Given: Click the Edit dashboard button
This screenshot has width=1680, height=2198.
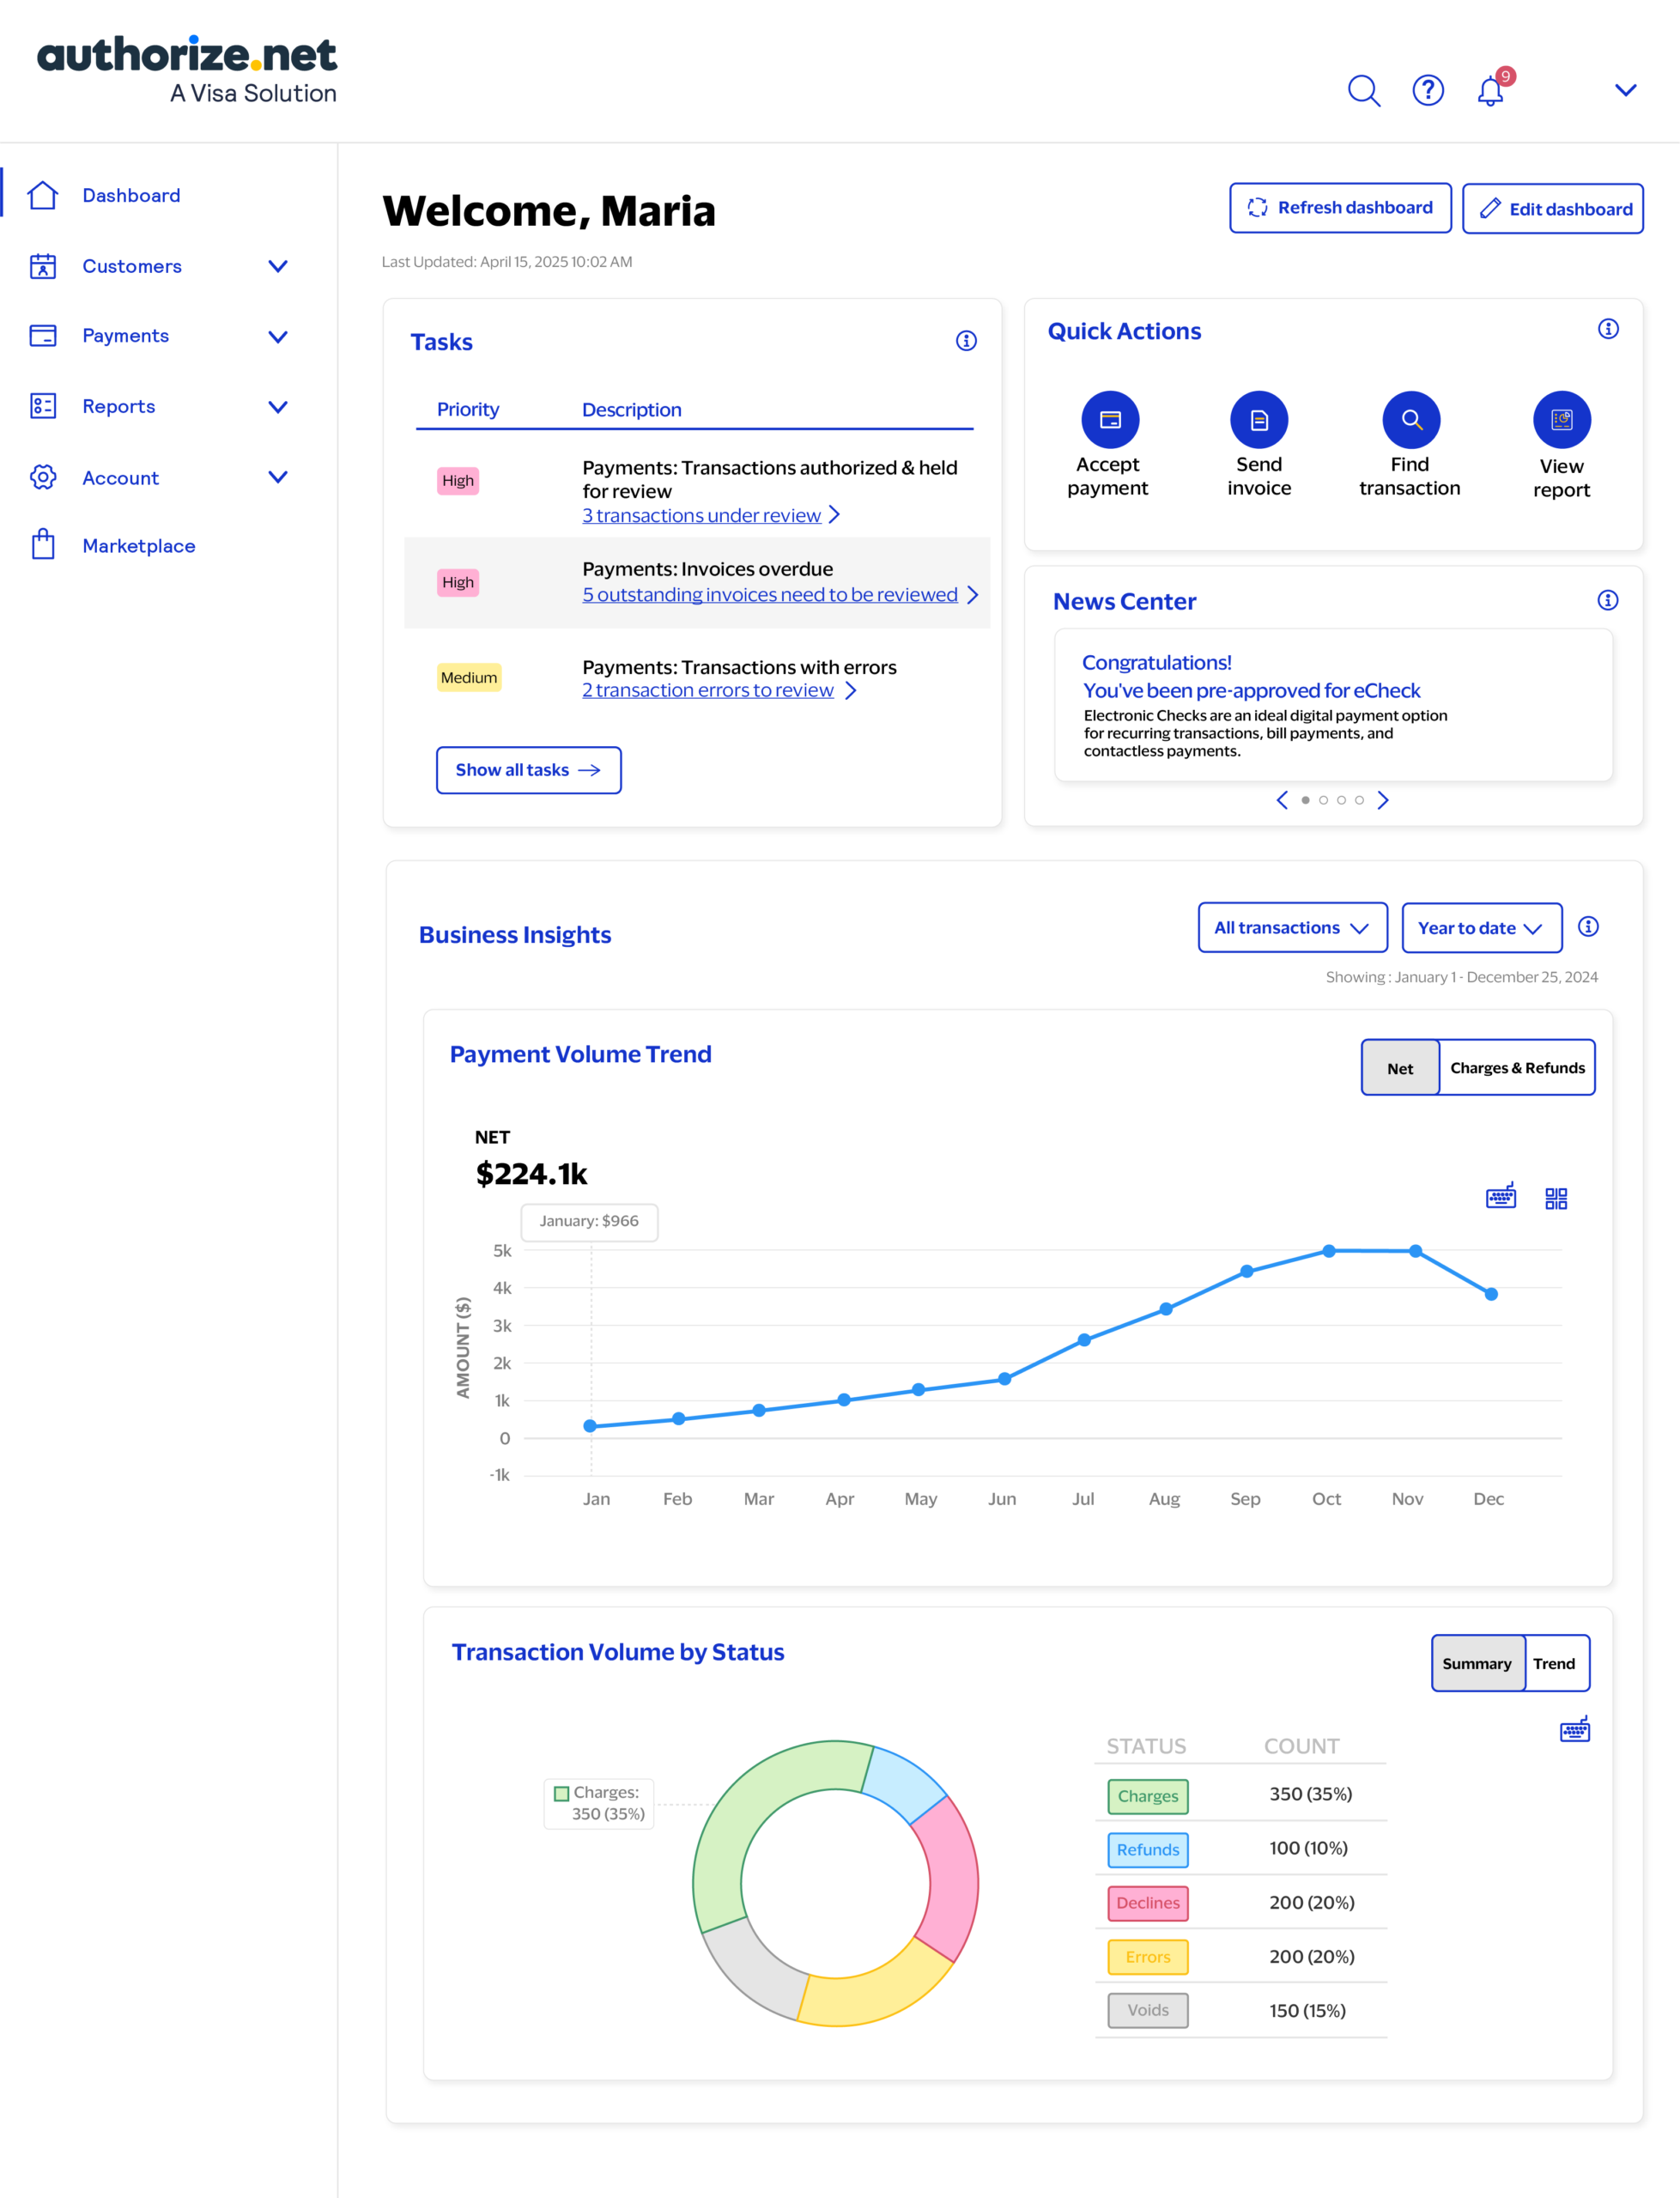Looking at the screenshot, I should (x=1552, y=209).
